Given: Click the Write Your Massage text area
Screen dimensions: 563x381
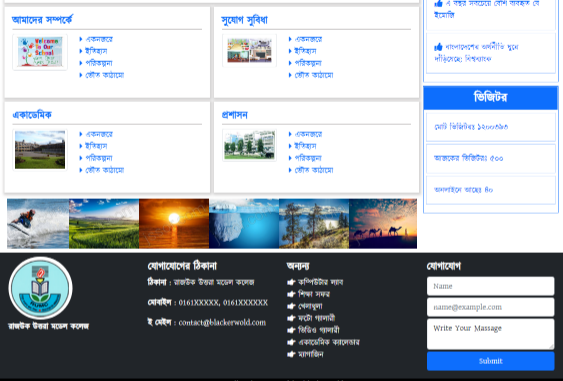Looking at the screenshot, I should (x=490, y=334).
